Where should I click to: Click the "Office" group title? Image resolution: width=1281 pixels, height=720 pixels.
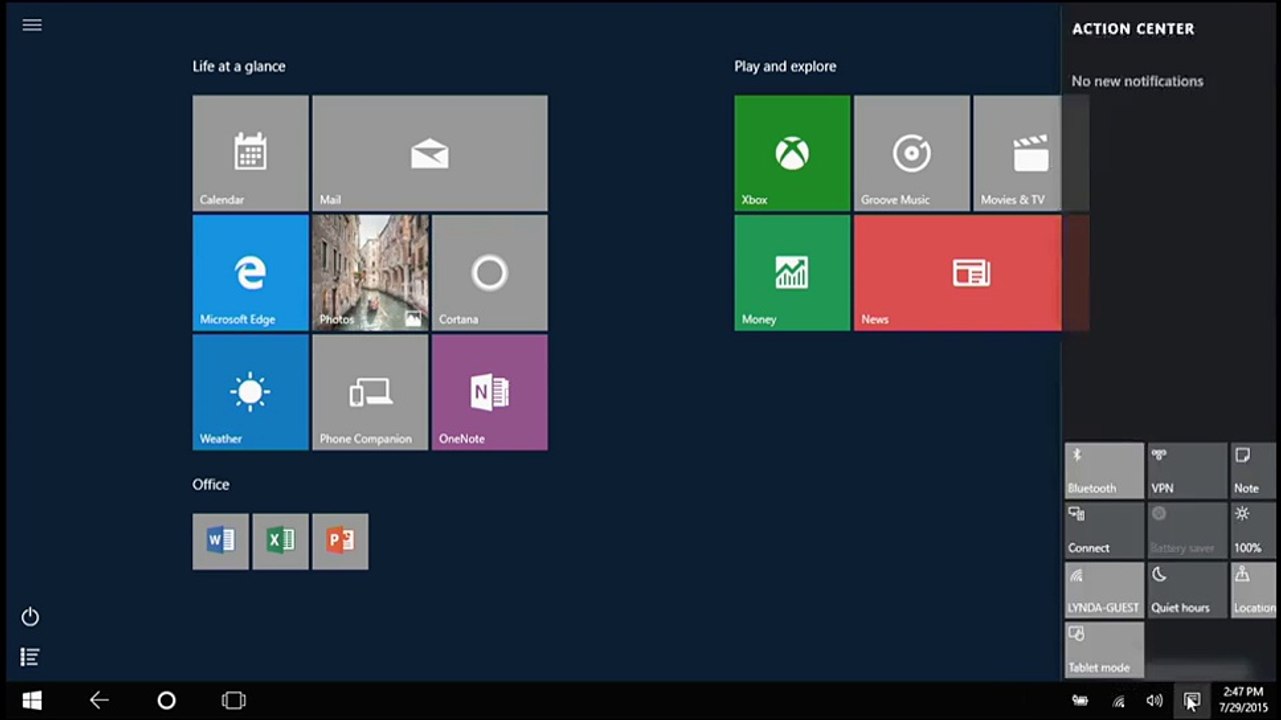pos(211,484)
